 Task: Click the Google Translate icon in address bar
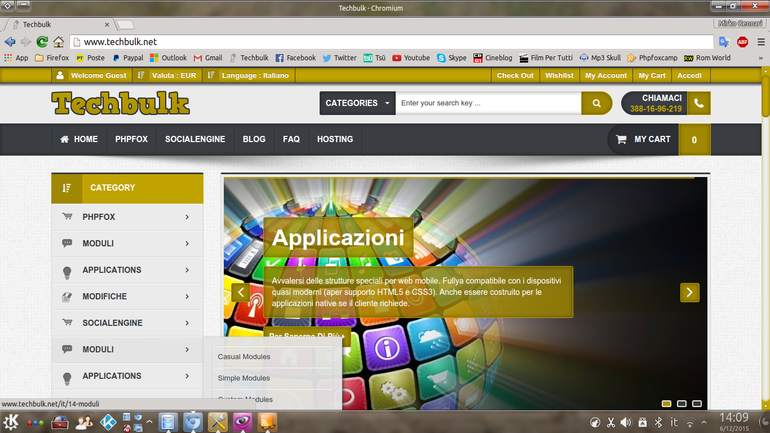pos(724,42)
